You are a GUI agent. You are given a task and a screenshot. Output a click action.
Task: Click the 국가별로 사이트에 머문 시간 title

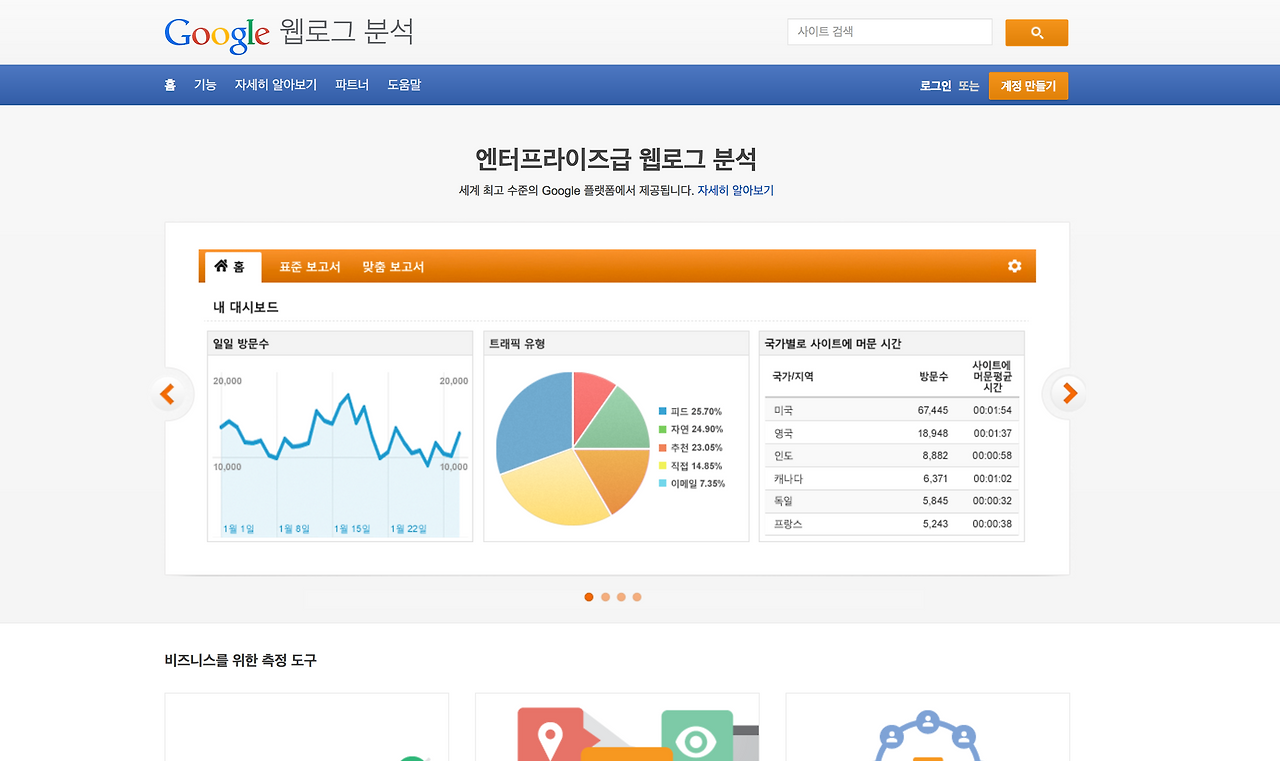(833, 344)
